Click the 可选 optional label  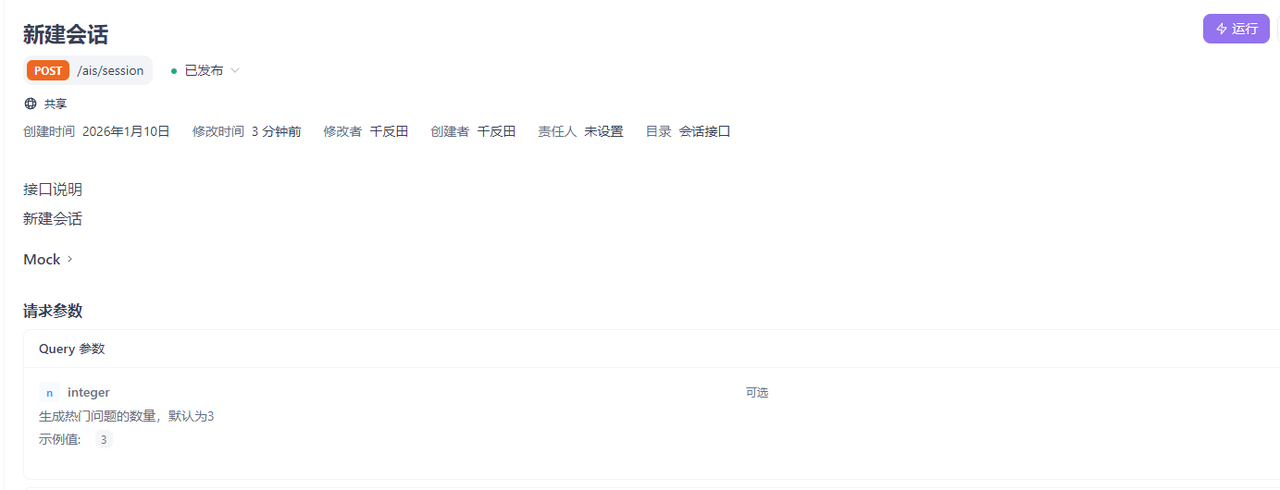point(757,393)
